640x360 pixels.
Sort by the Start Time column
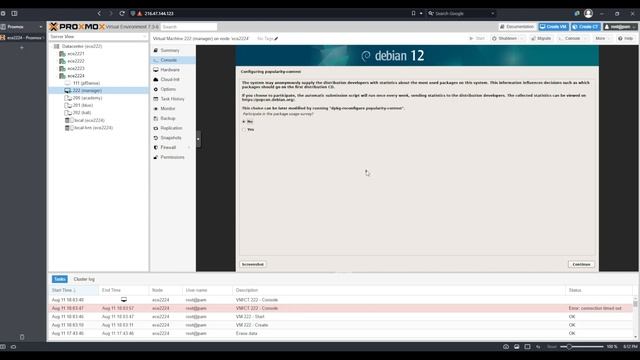pyautogui.click(x=73, y=290)
